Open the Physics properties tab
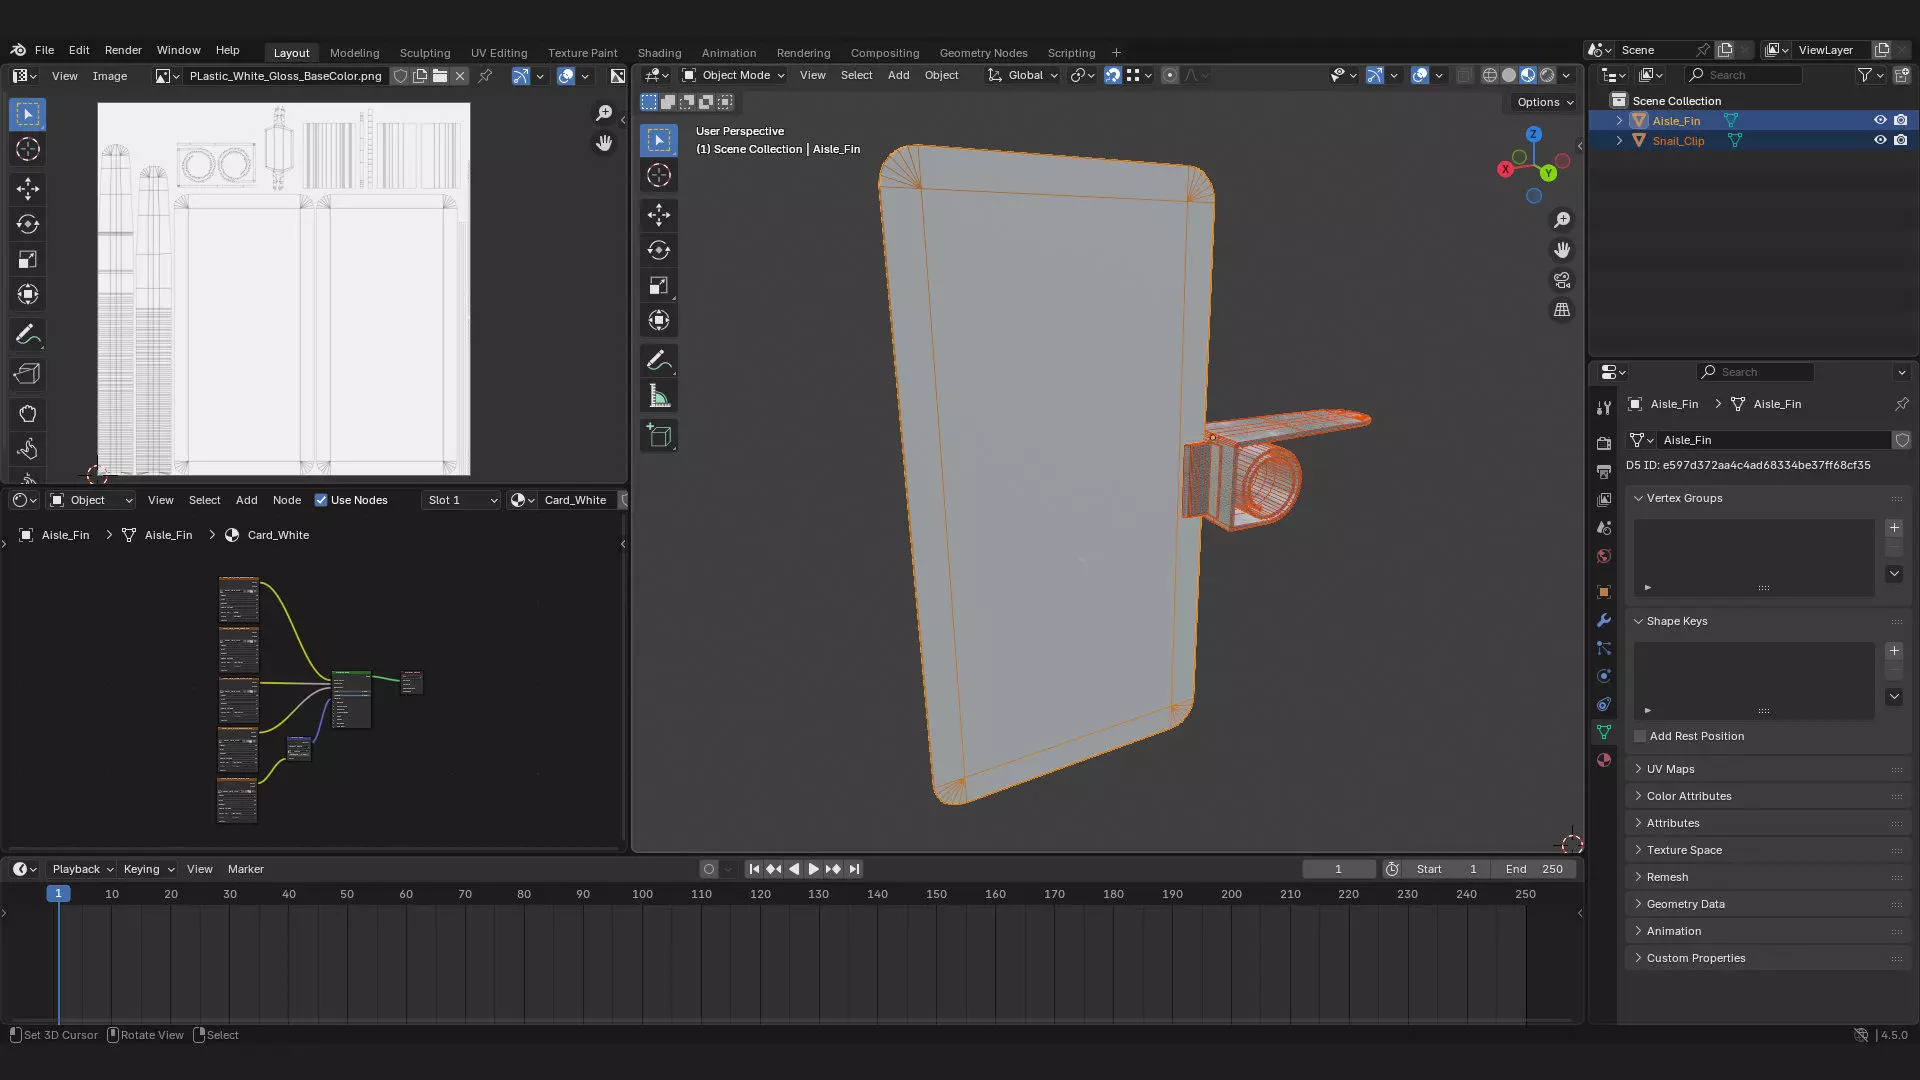This screenshot has height=1080, width=1920. coord(1604,676)
